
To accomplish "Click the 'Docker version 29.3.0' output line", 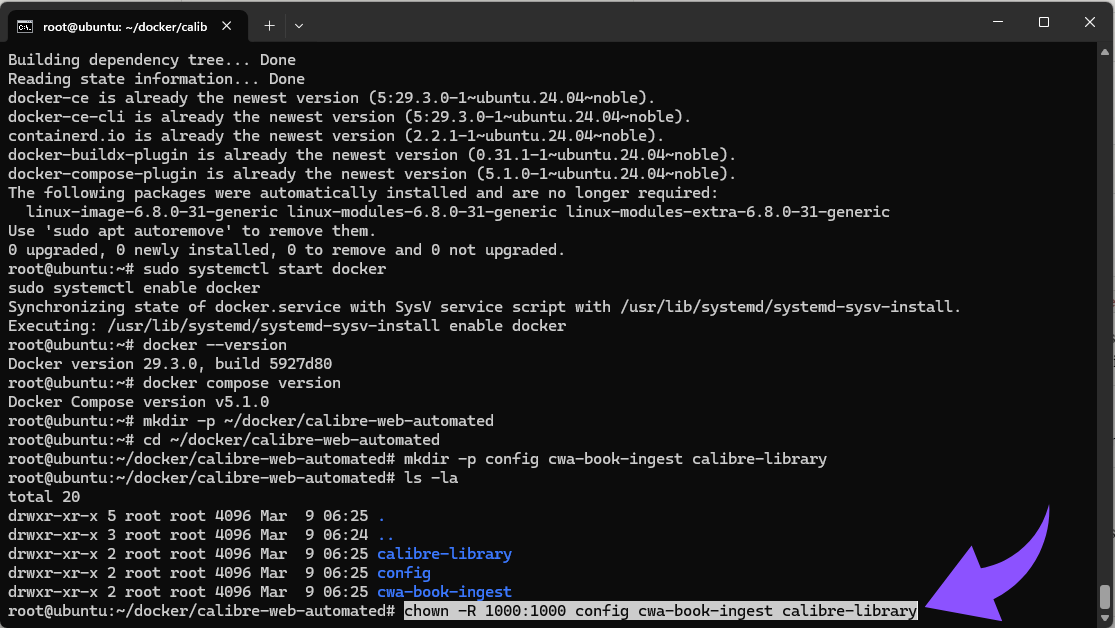I will point(170,364).
